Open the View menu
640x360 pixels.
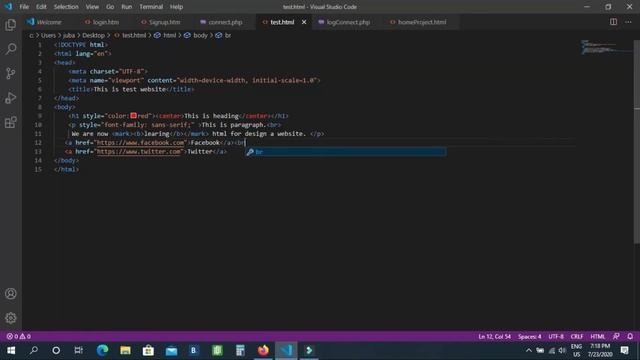pos(92,7)
